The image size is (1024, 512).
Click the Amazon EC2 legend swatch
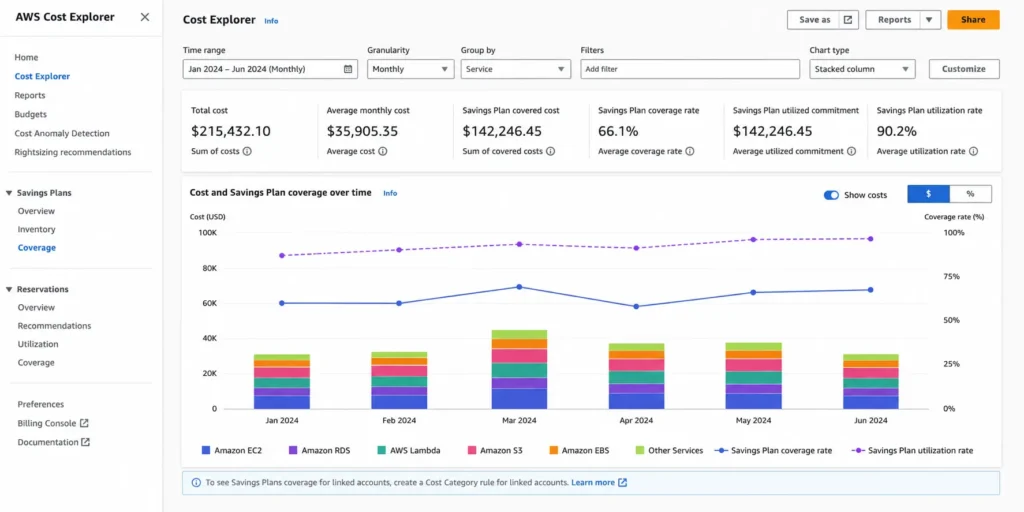click(x=206, y=450)
